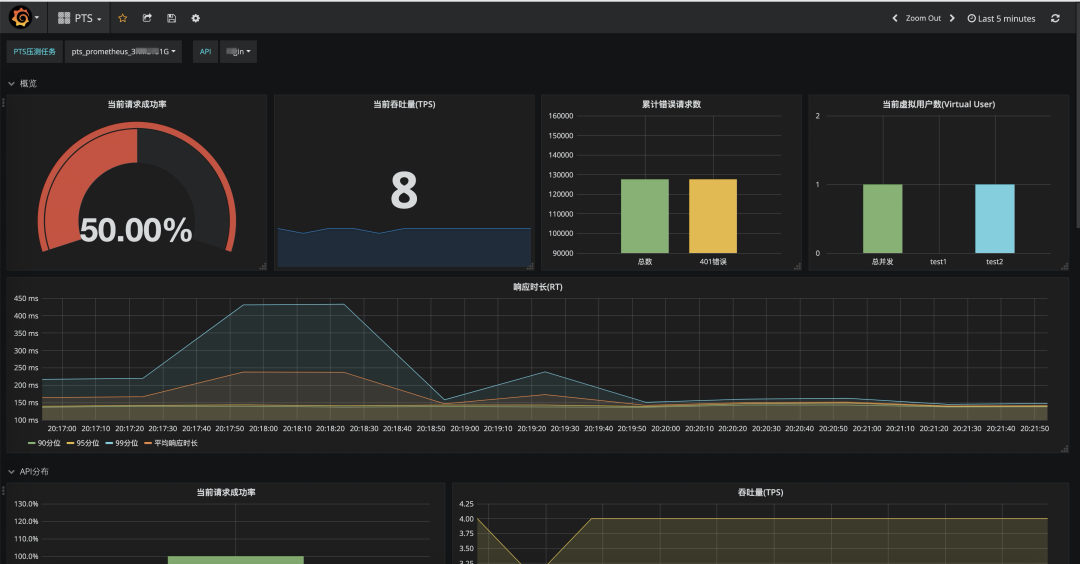1080x564 pixels.
Task: Toggle the 95分位 yellow legend swatch
Action: [74, 442]
